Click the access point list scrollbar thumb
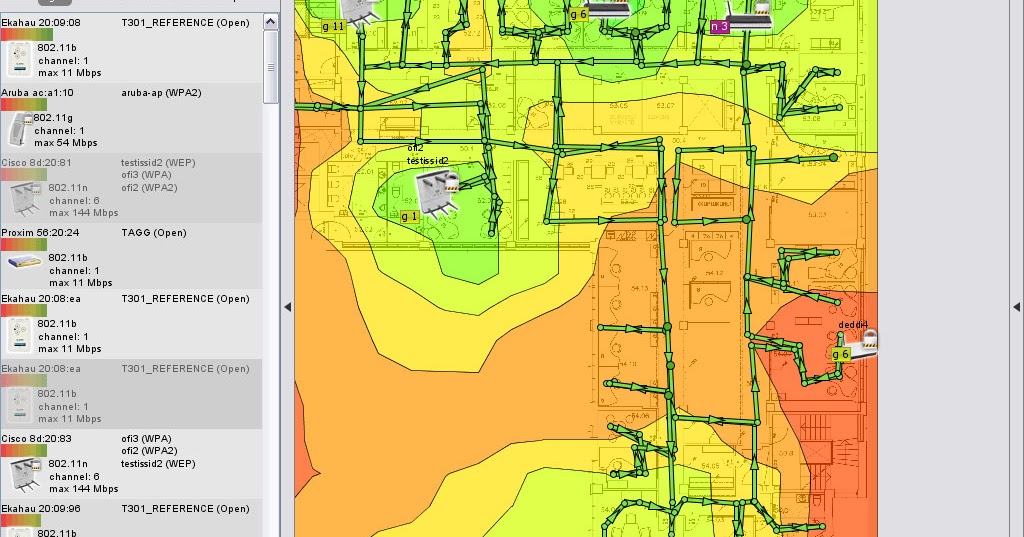The image size is (1024, 537). pos(270,67)
